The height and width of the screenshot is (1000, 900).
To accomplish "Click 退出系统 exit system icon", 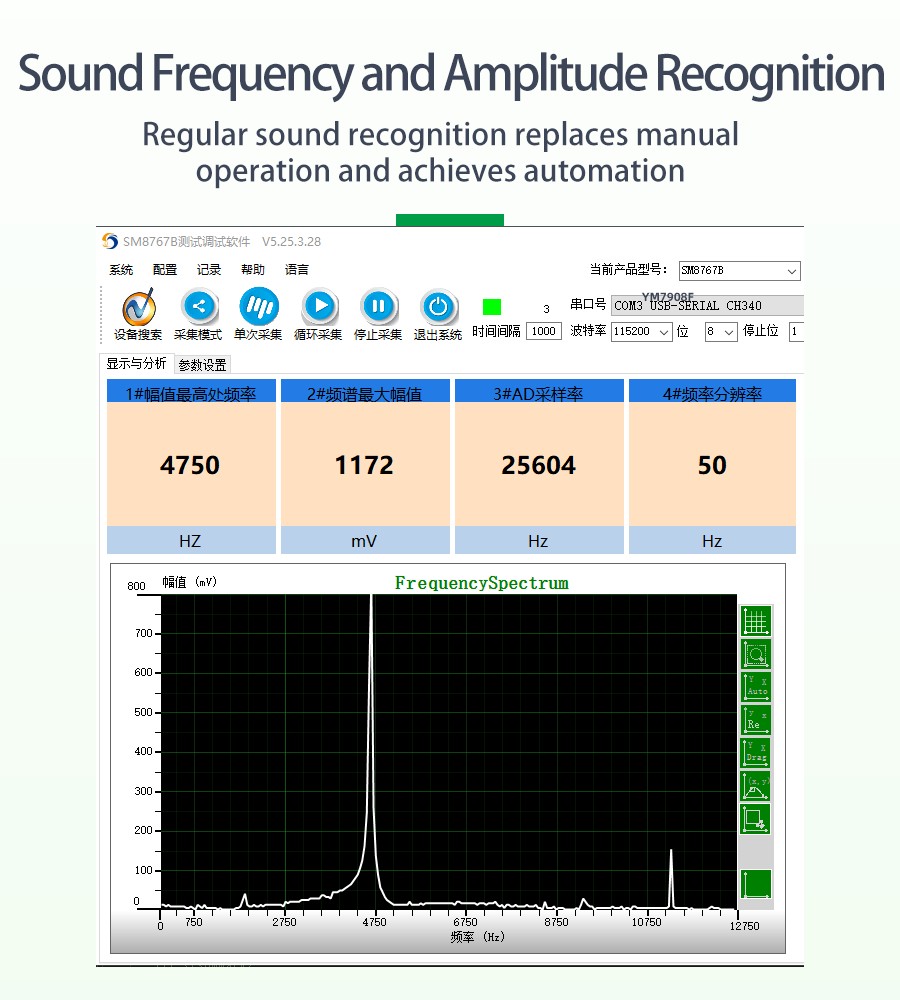I will point(438,308).
